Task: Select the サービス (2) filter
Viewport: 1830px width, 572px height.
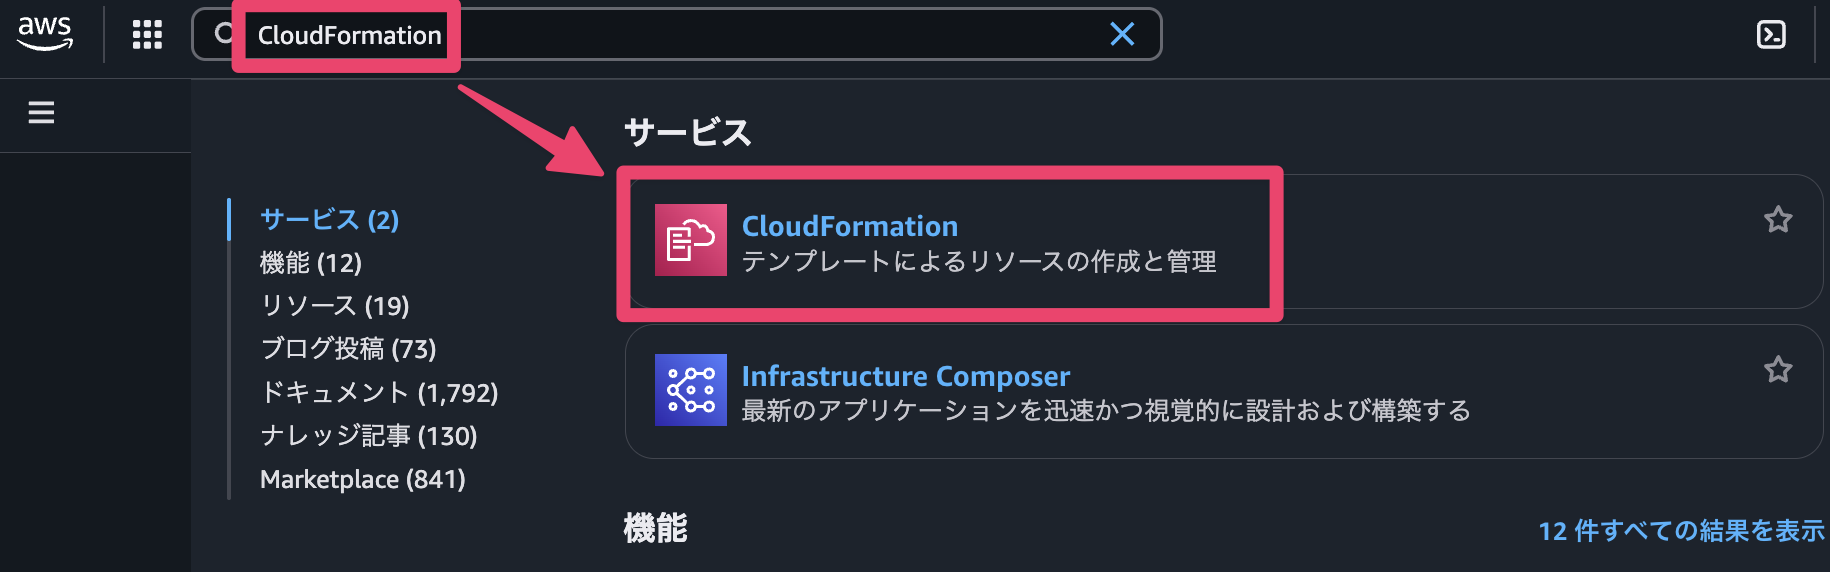Action: click(329, 220)
